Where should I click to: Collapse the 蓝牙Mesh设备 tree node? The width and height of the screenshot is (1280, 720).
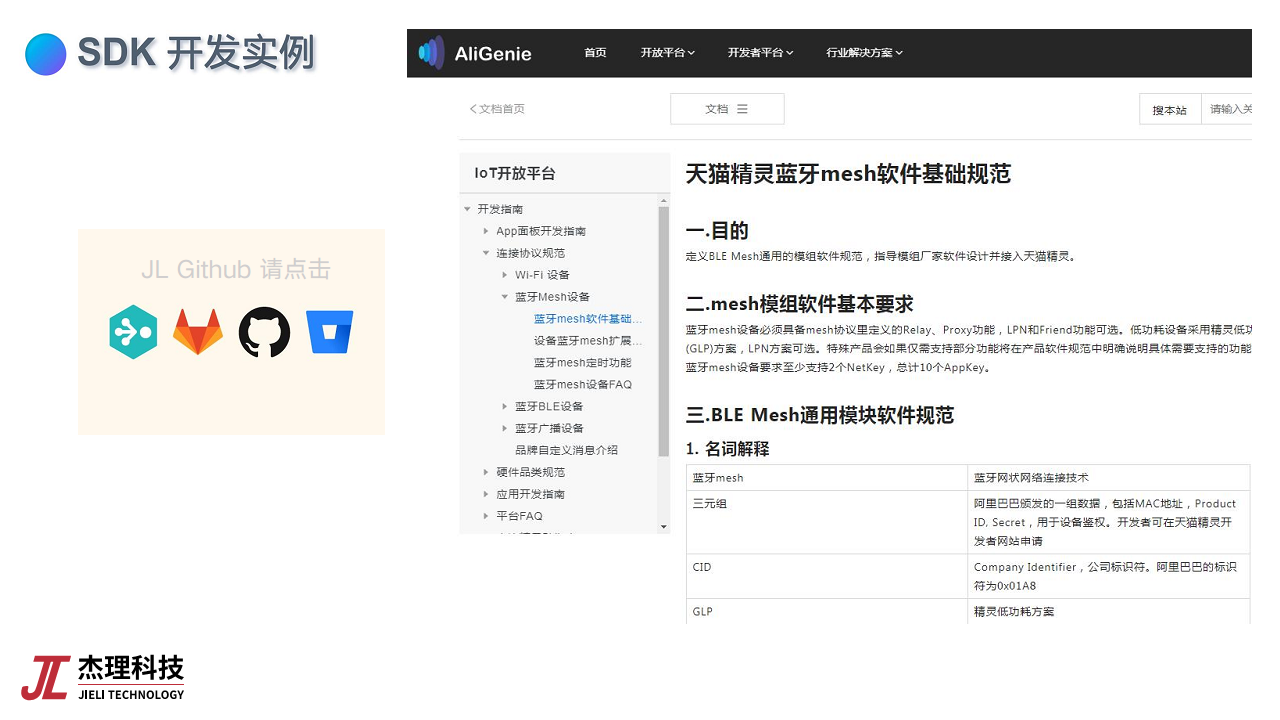point(505,296)
